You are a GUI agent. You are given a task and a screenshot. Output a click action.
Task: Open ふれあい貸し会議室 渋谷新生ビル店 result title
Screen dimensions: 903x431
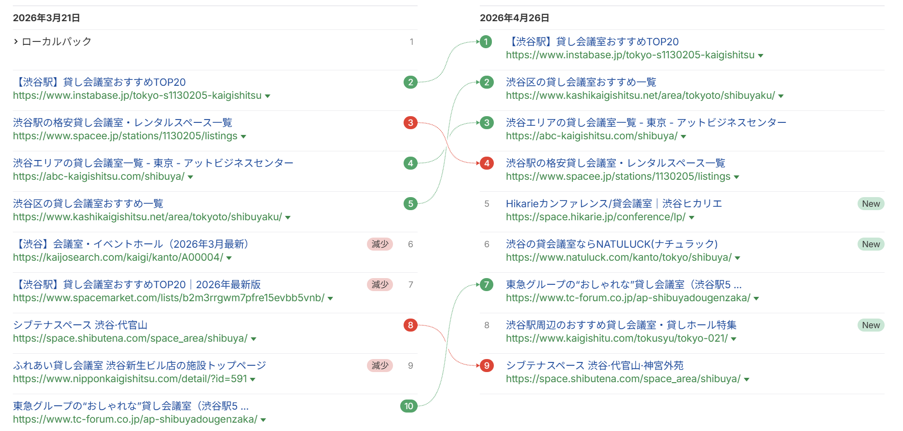tap(139, 365)
